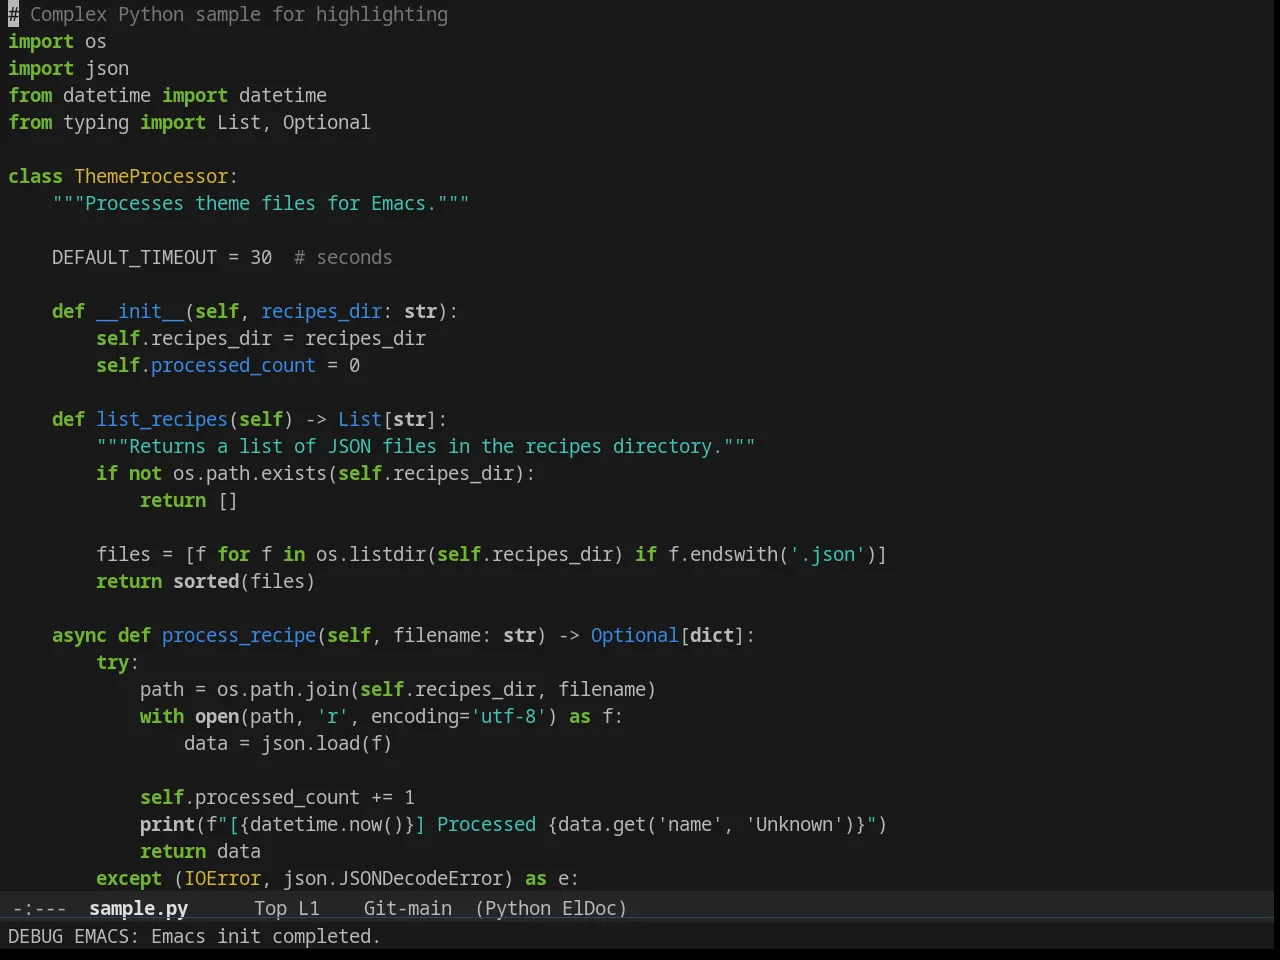Click the 'return []' statement
The image size is (1280, 960).
pyautogui.click(x=189, y=500)
